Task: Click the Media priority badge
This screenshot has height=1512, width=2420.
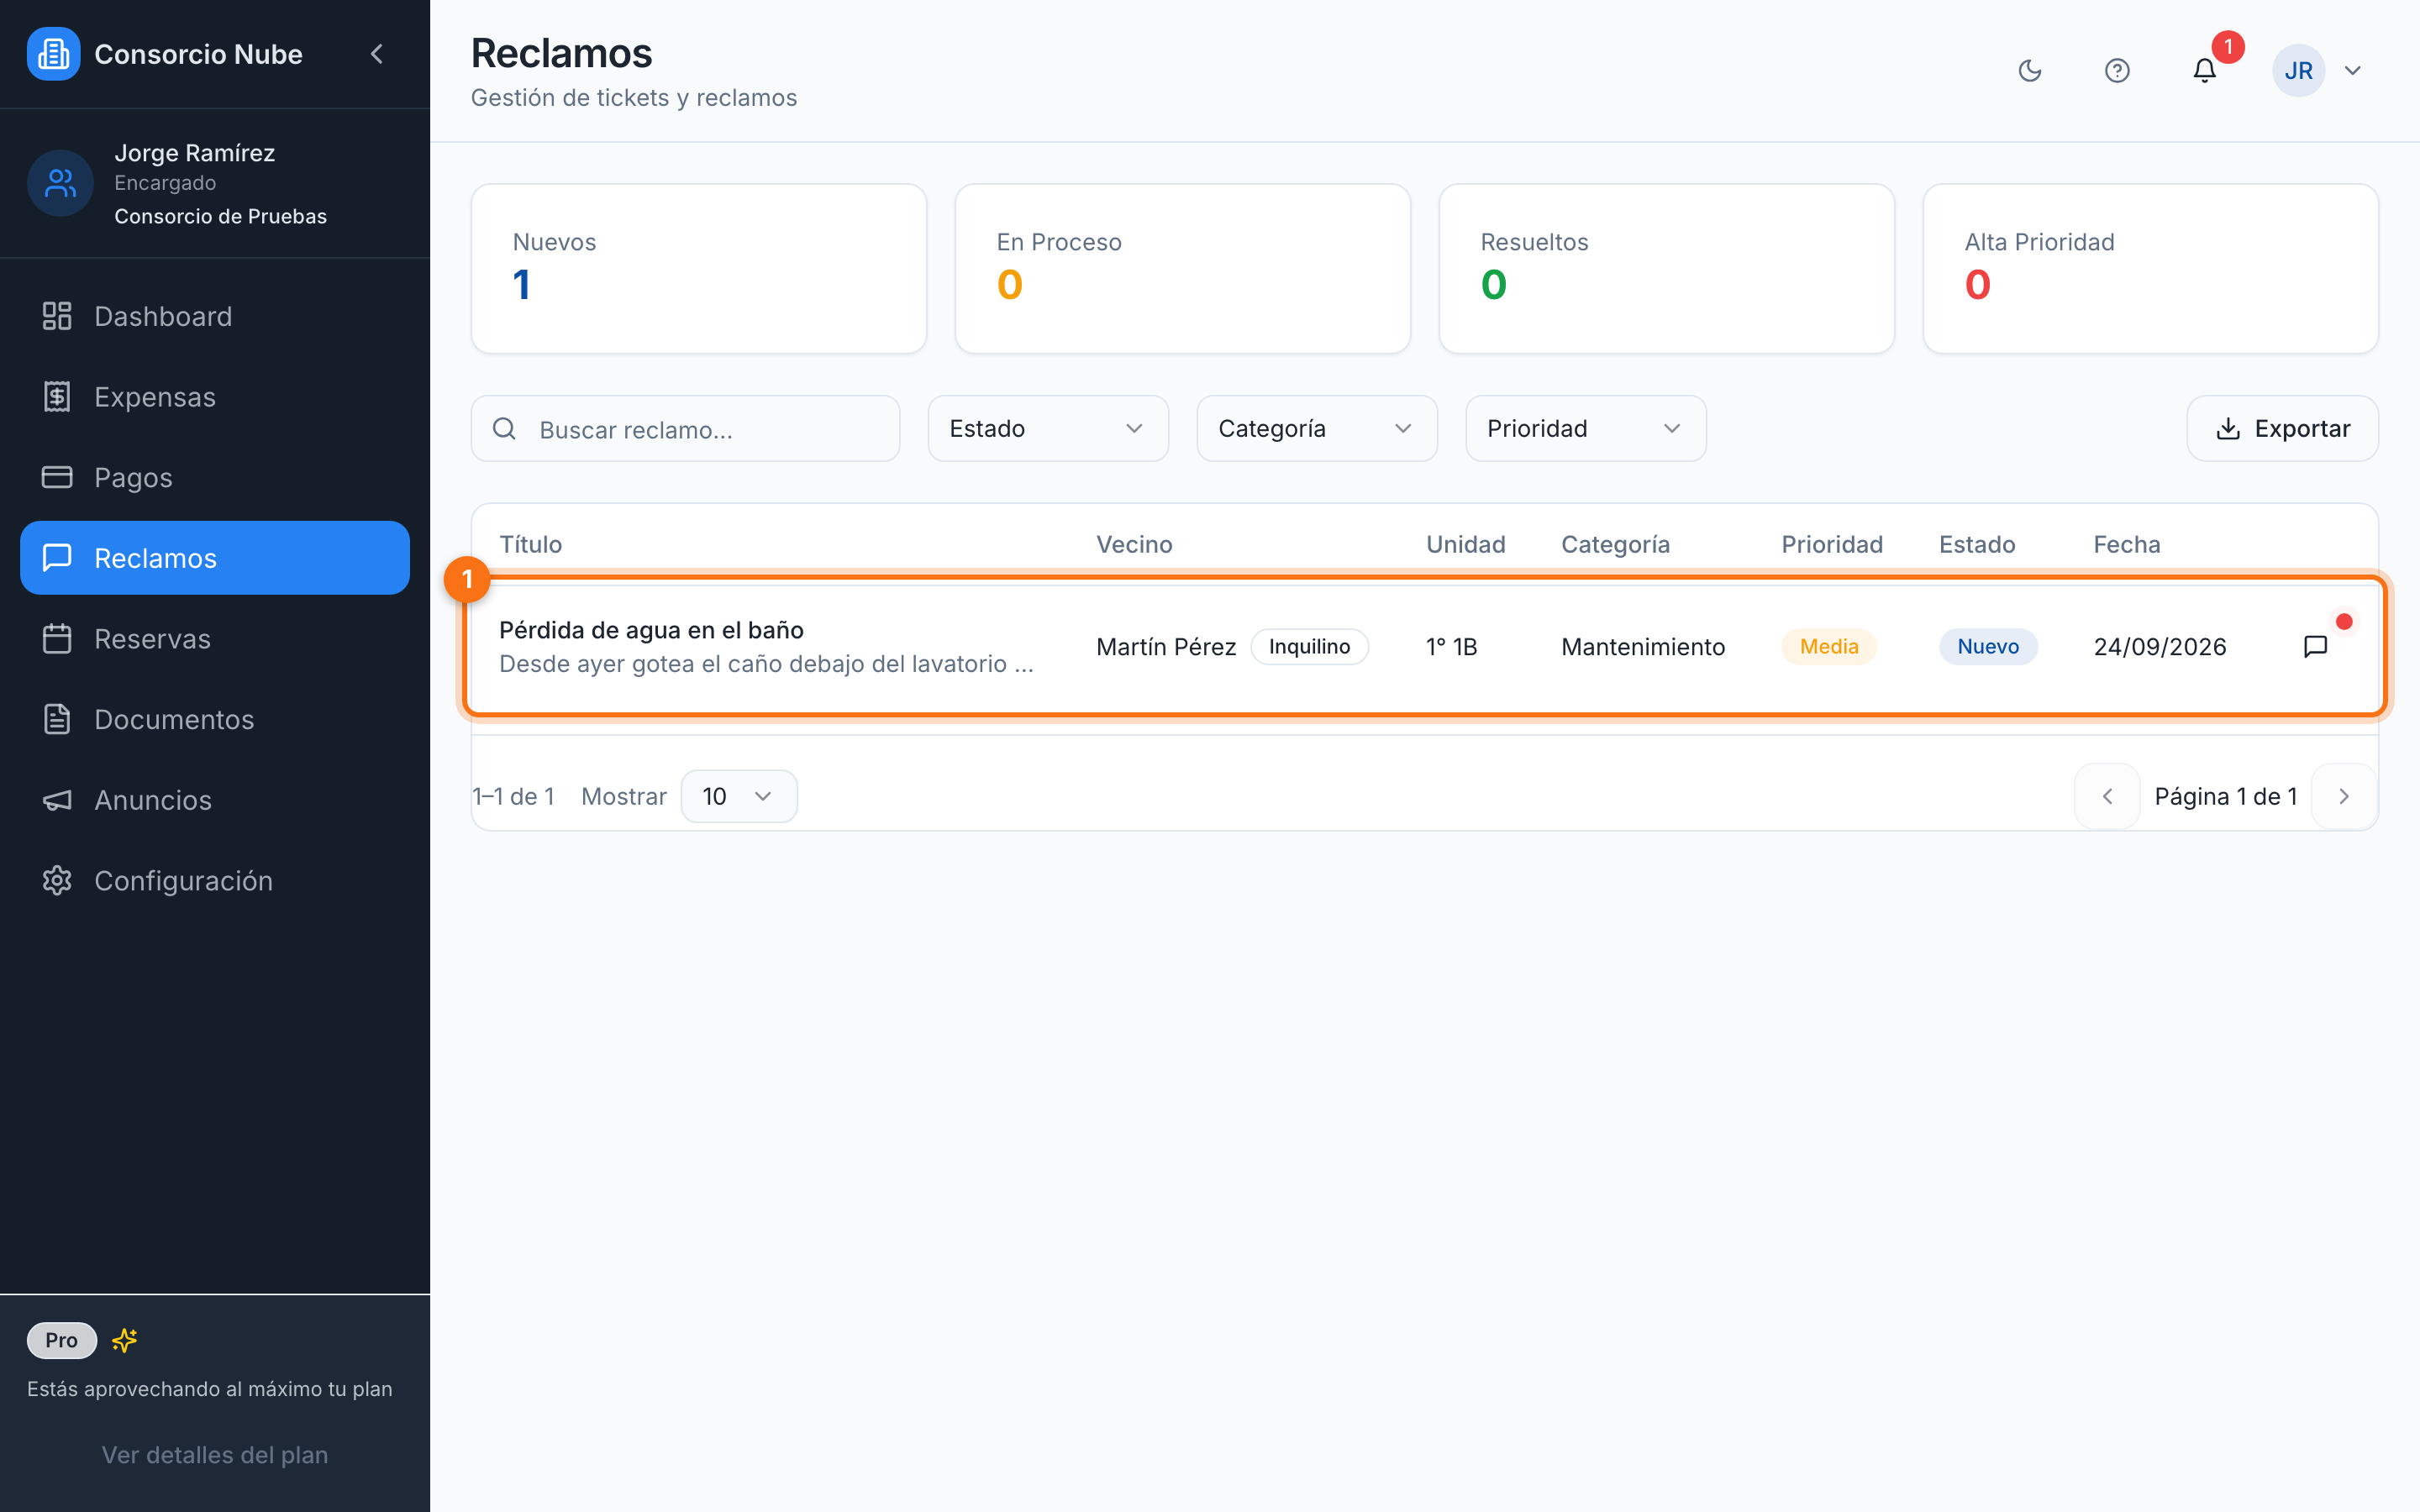Action: pos(1829,647)
